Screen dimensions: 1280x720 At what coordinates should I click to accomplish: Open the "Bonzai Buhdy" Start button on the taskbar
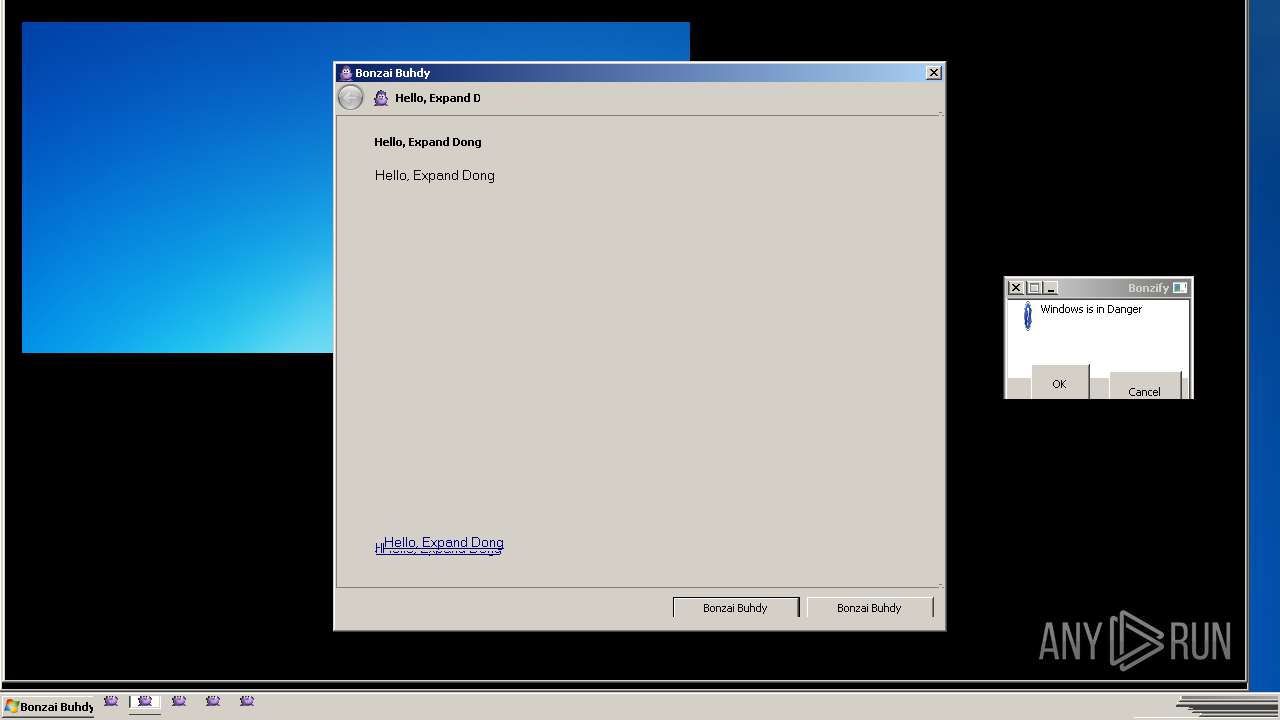coord(48,706)
